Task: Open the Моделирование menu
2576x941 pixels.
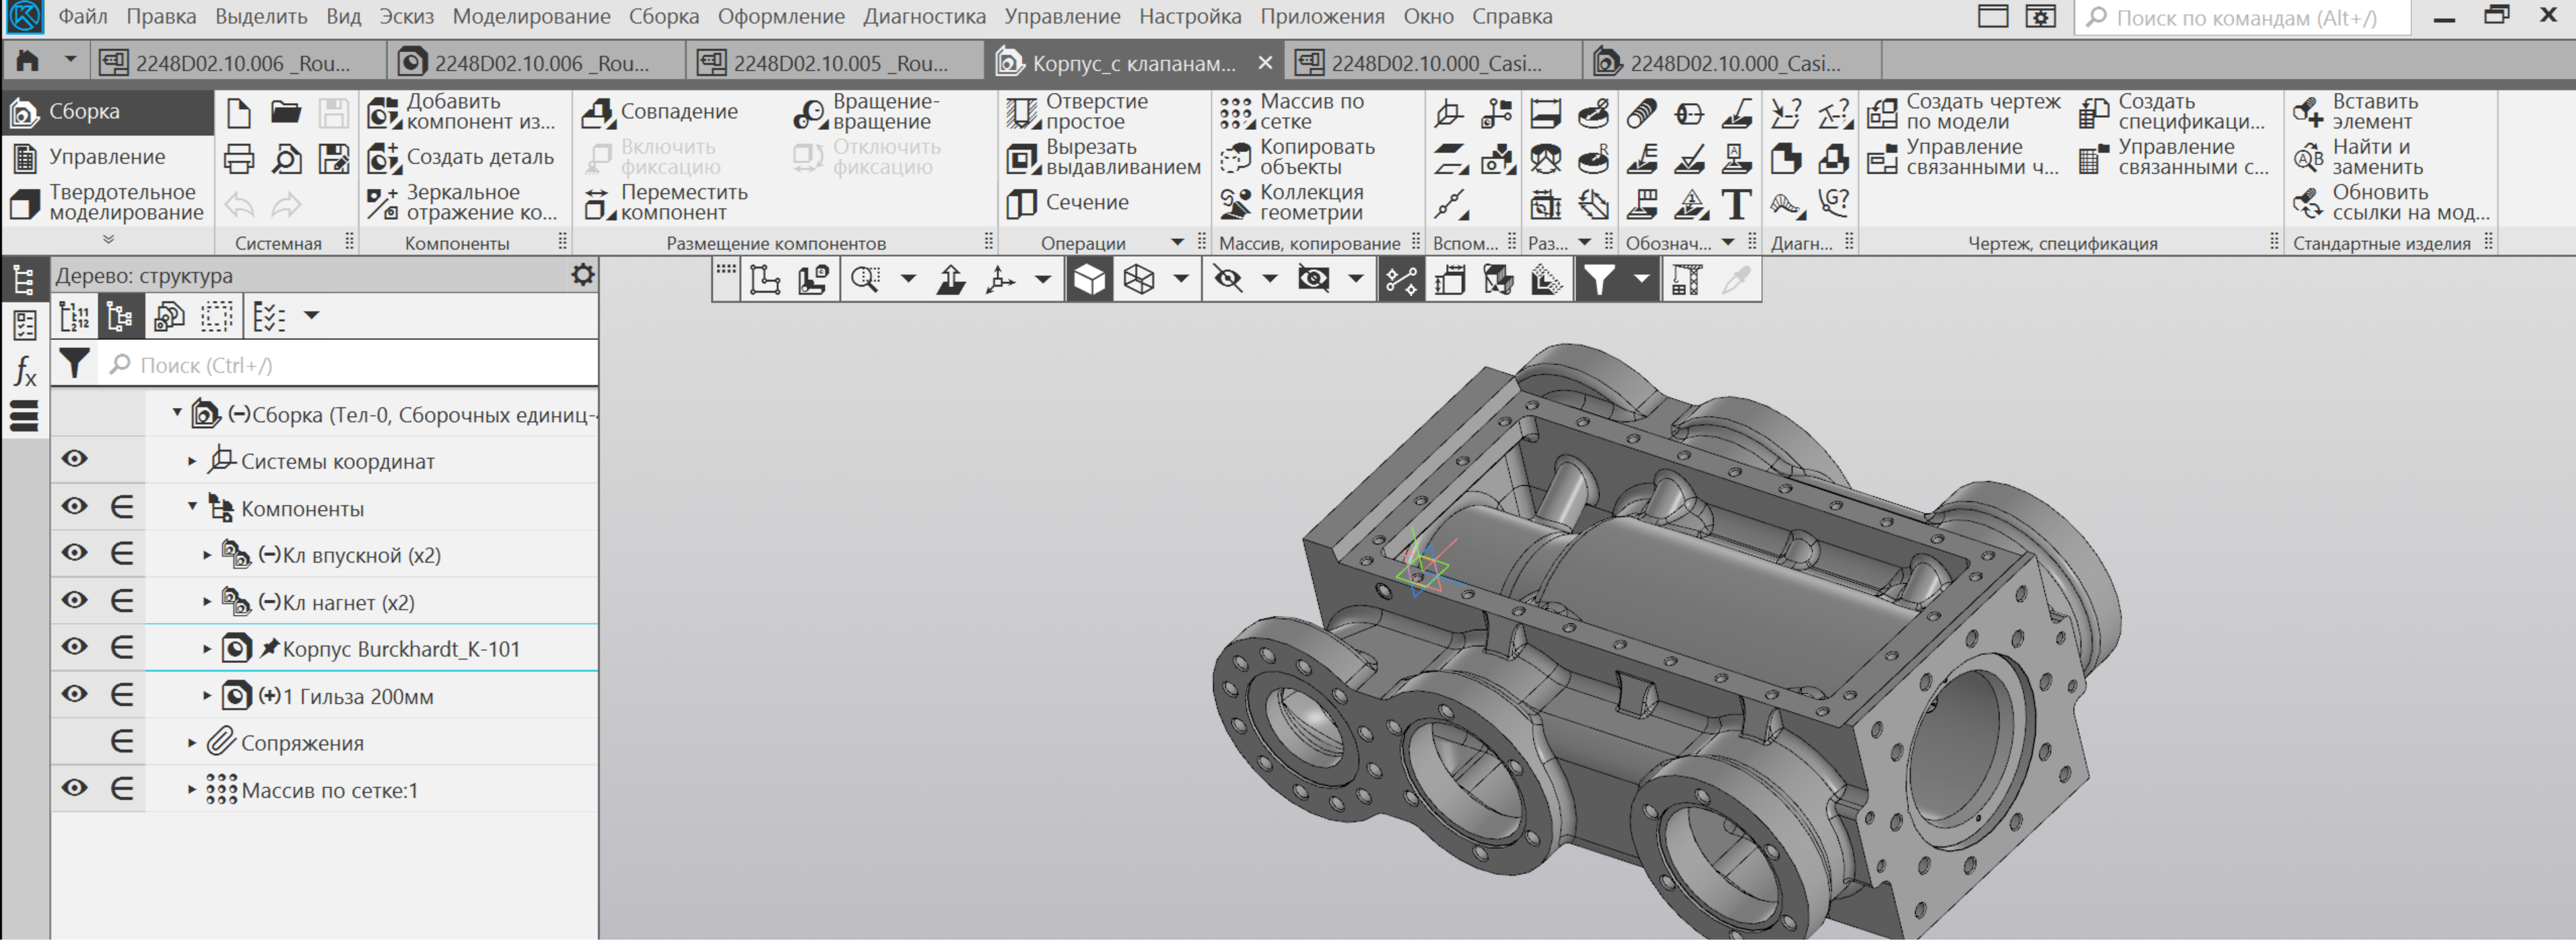Action: pyautogui.click(x=530, y=16)
